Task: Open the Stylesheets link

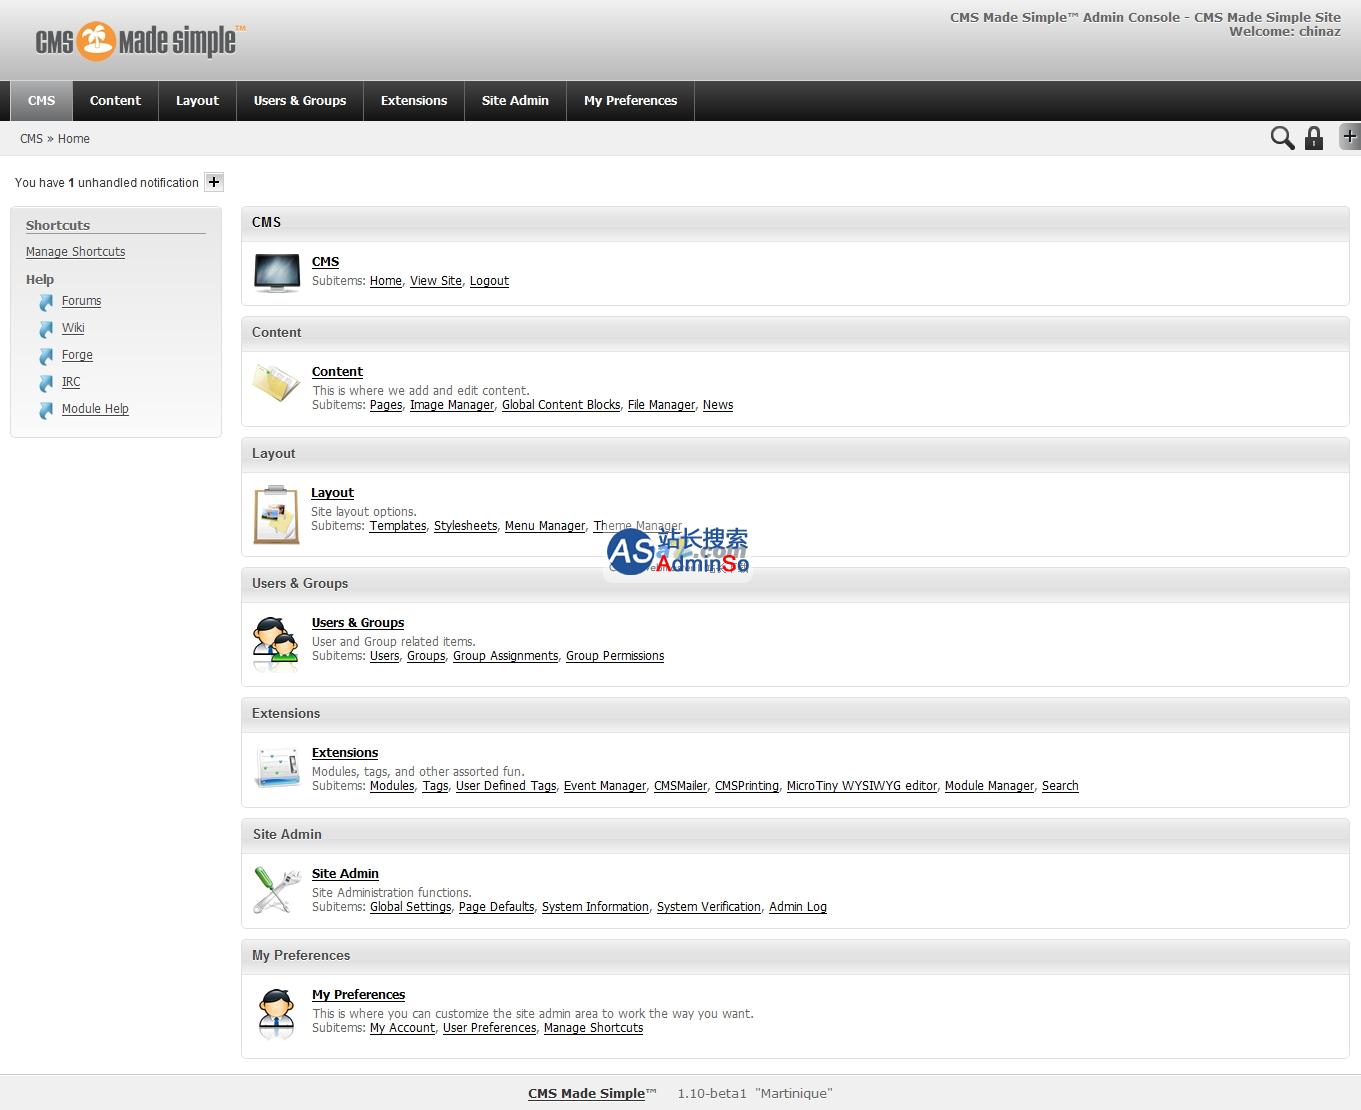Action: (466, 526)
